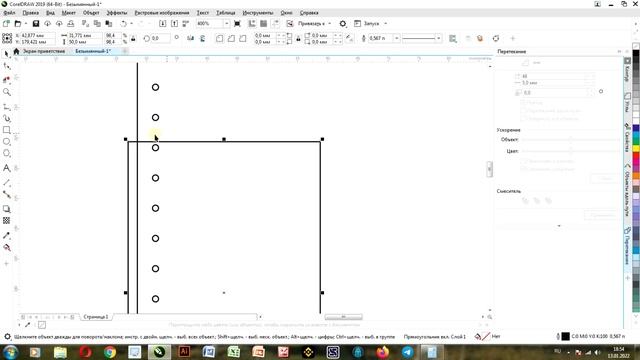Screen dimensions: 640x360
Task: Click the Print icon
Action: [71, 24]
